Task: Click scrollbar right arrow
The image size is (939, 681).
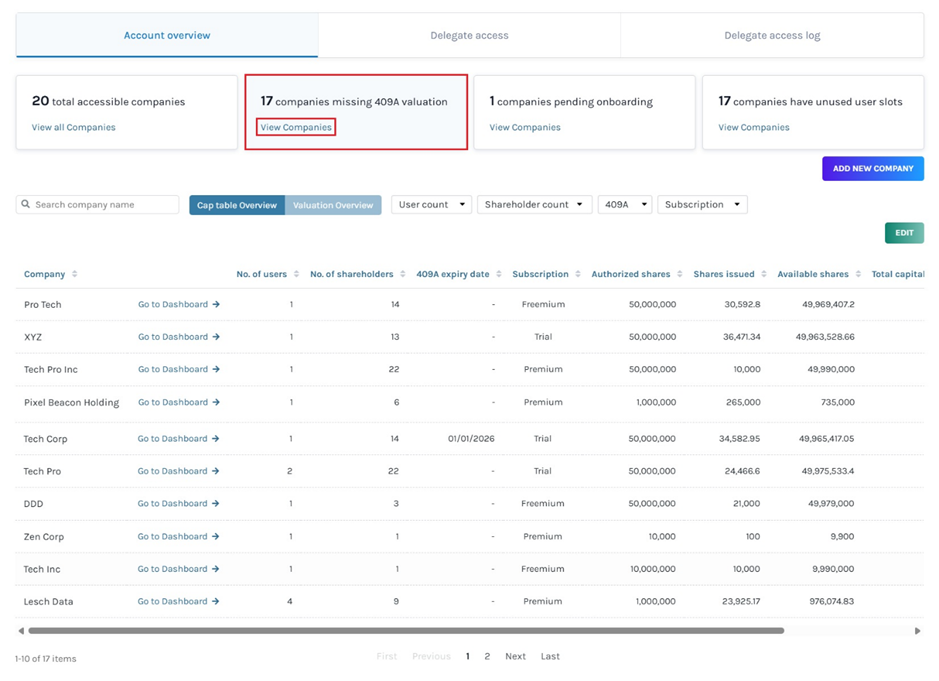Action: (917, 631)
